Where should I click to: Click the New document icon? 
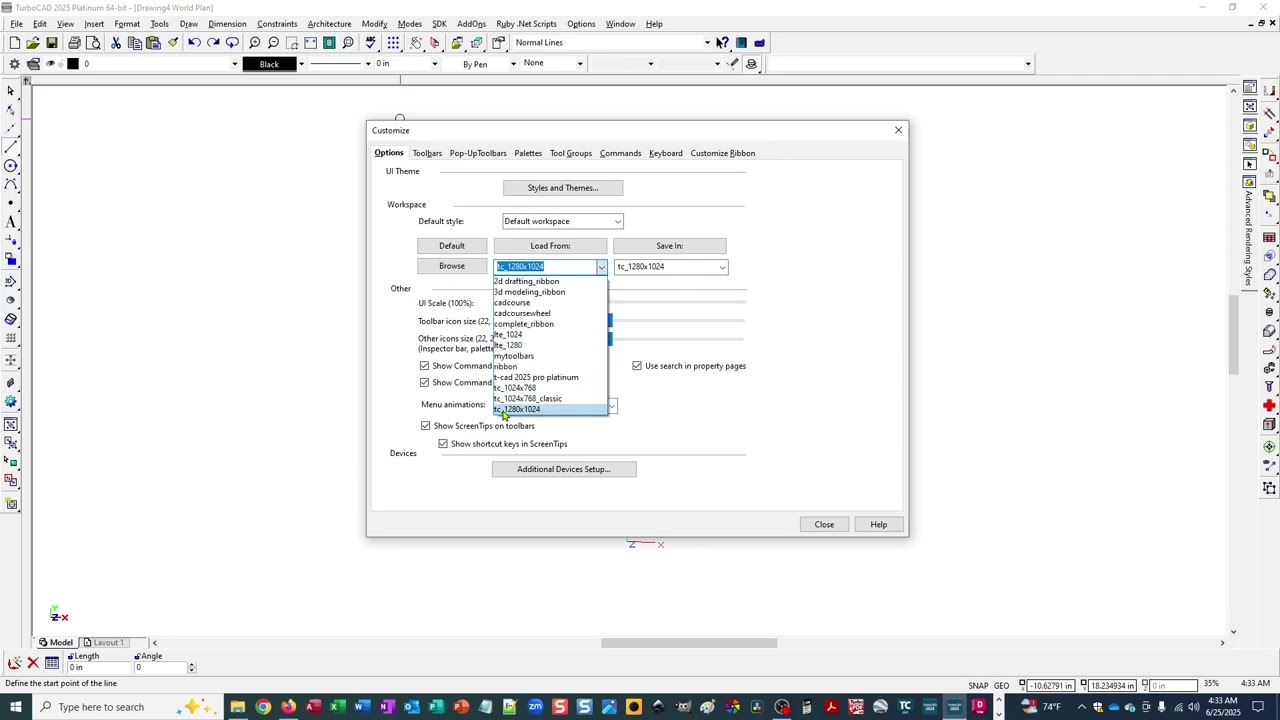(x=14, y=43)
